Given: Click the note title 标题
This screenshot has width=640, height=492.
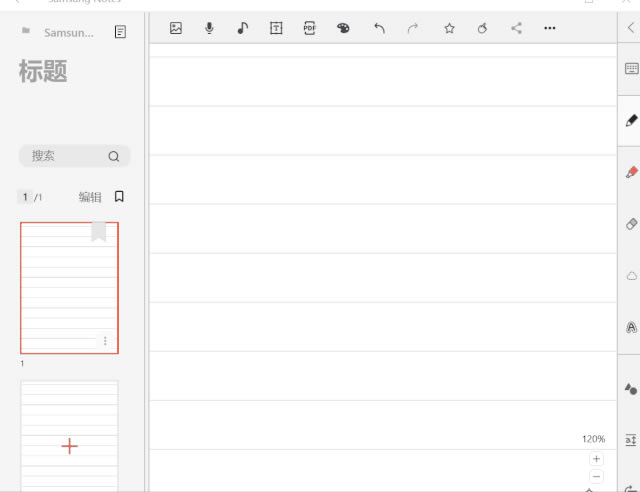Looking at the screenshot, I should (x=43, y=71).
